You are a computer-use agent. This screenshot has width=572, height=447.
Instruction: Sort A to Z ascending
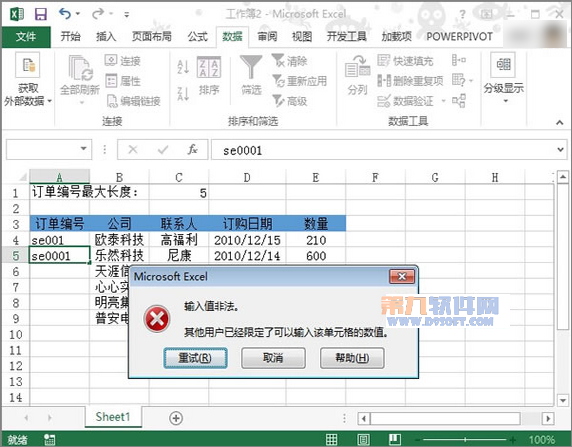[x=183, y=67]
